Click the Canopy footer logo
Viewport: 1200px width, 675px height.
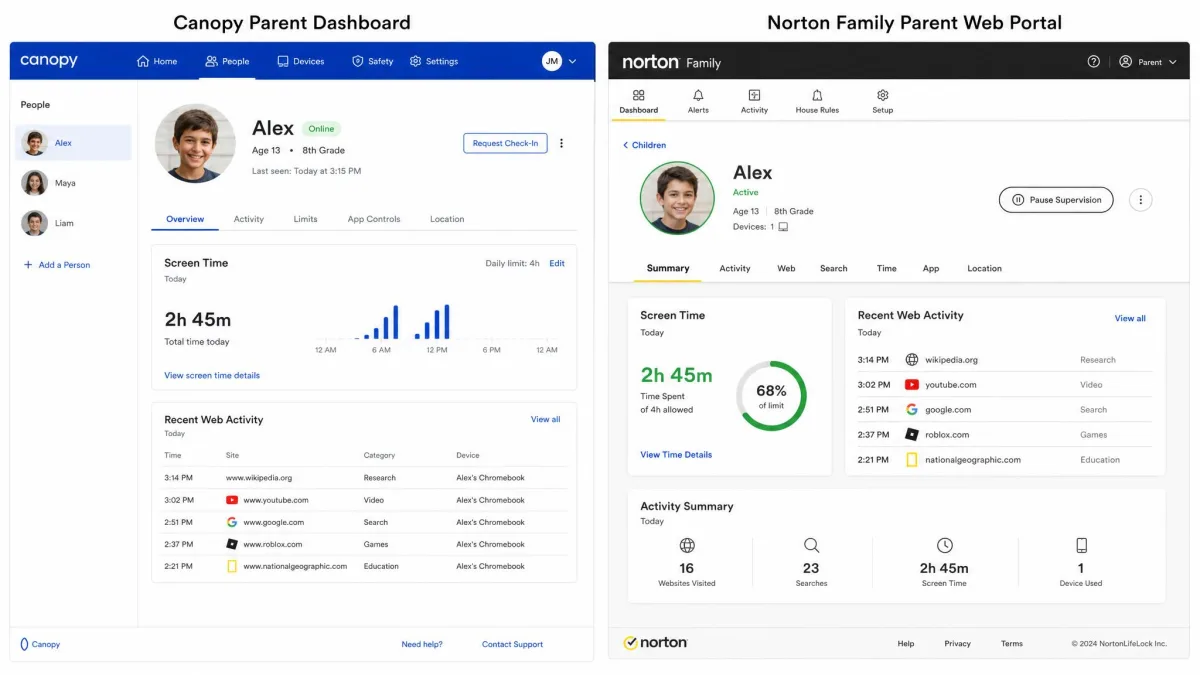(x=40, y=644)
